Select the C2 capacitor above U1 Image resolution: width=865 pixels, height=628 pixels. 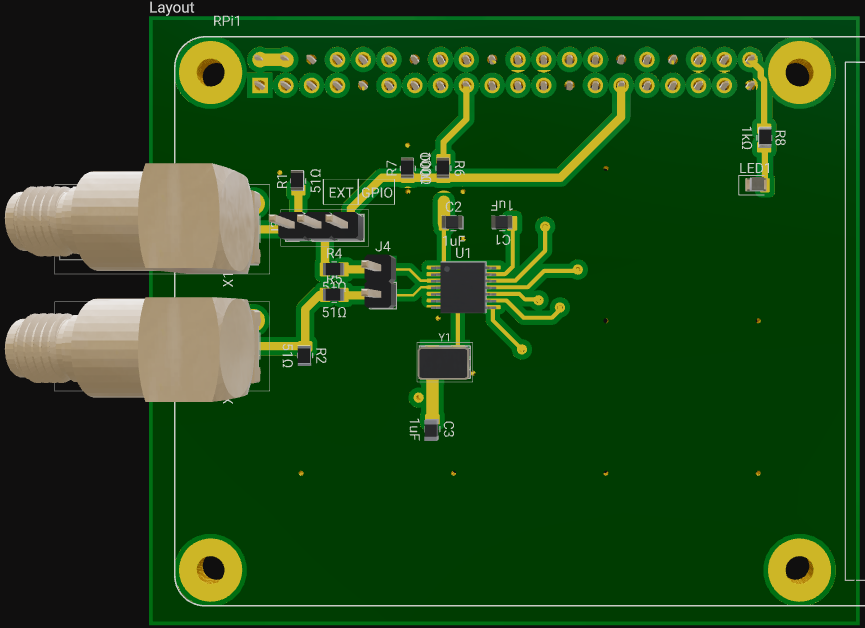pyautogui.click(x=453, y=222)
